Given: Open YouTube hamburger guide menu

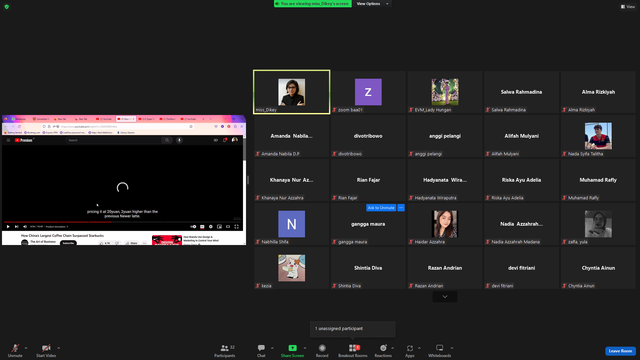Looking at the screenshot, I should 8,140.
